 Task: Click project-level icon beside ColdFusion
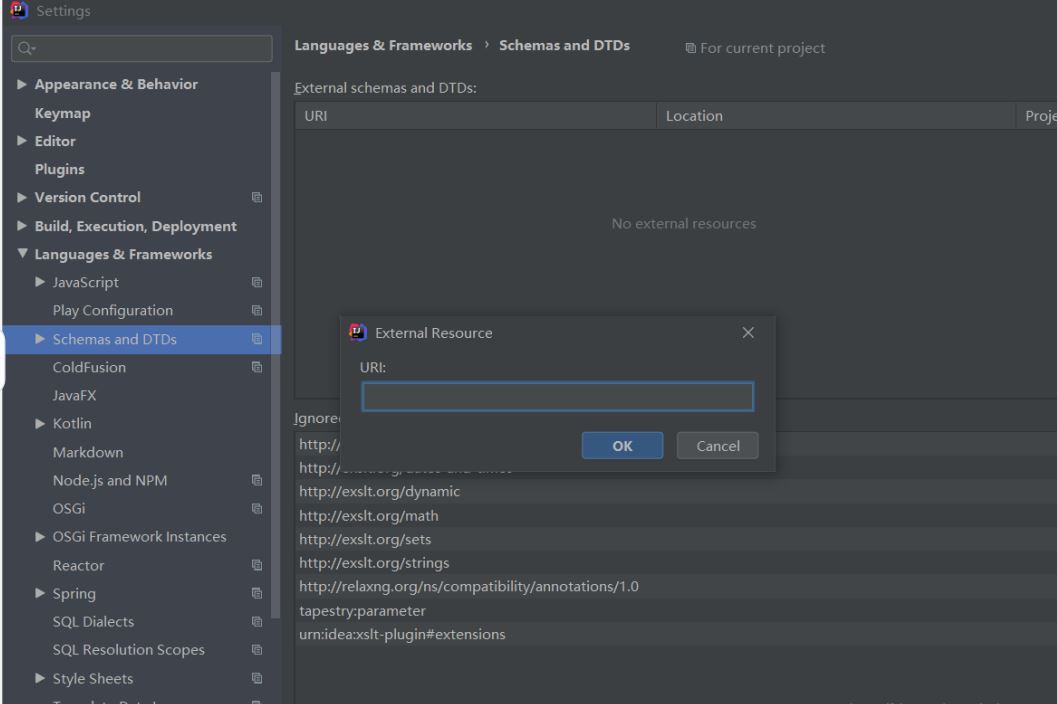pos(257,368)
